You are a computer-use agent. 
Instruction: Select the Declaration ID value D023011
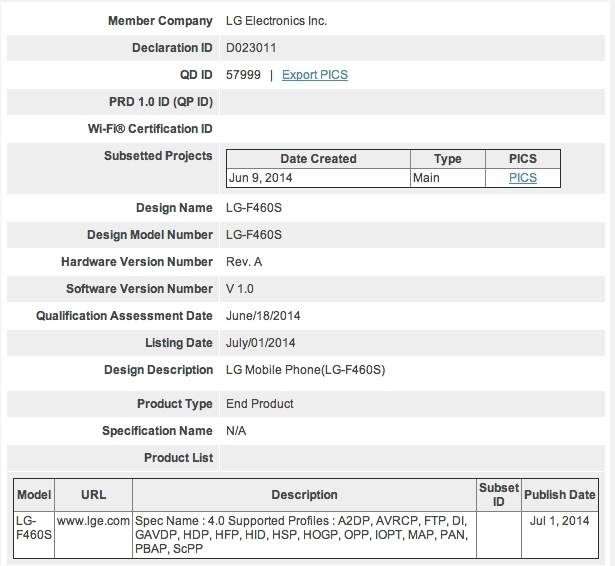251,48
